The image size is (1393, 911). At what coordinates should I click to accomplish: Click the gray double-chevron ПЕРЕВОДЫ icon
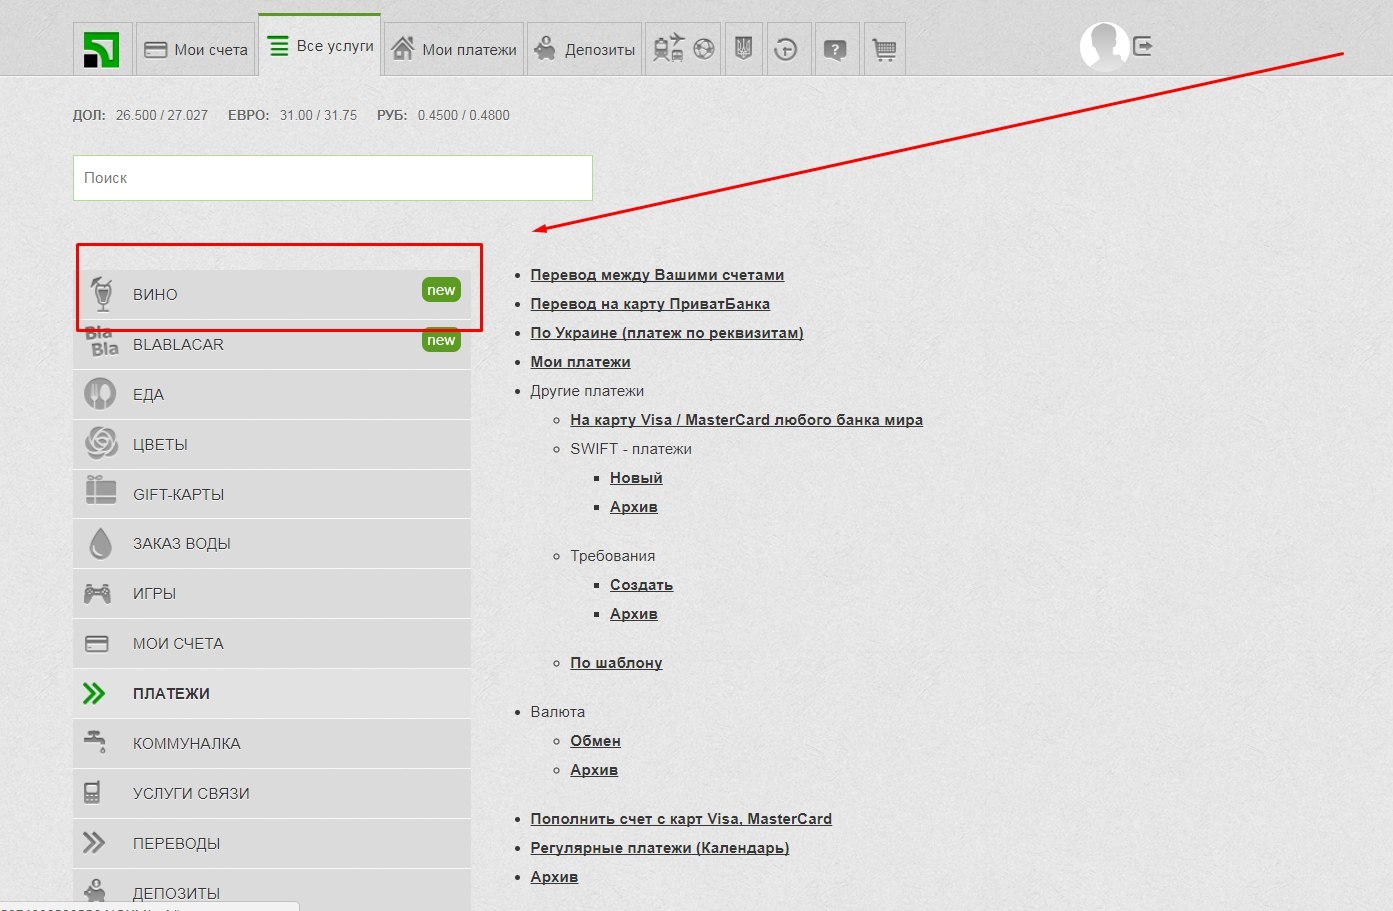click(x=94, y=843)
